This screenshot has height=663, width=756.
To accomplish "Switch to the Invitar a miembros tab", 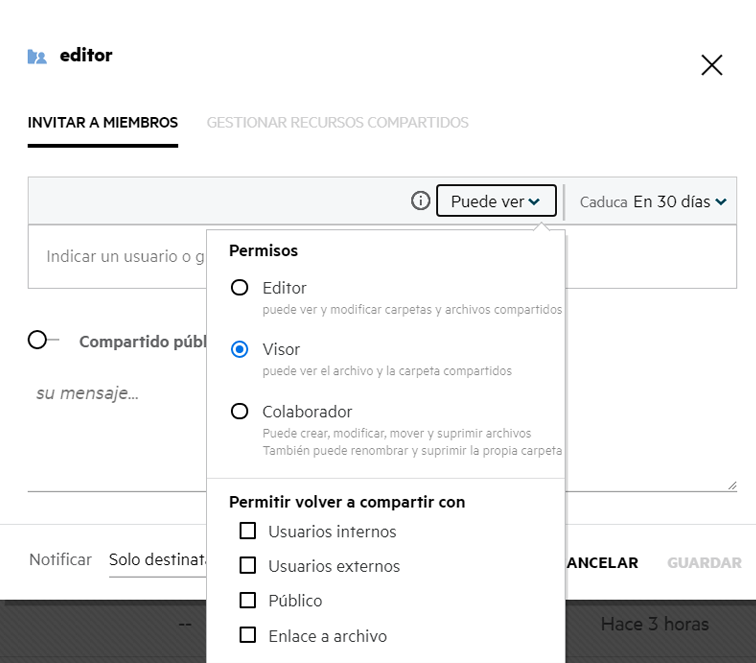I will coord(103,123).
